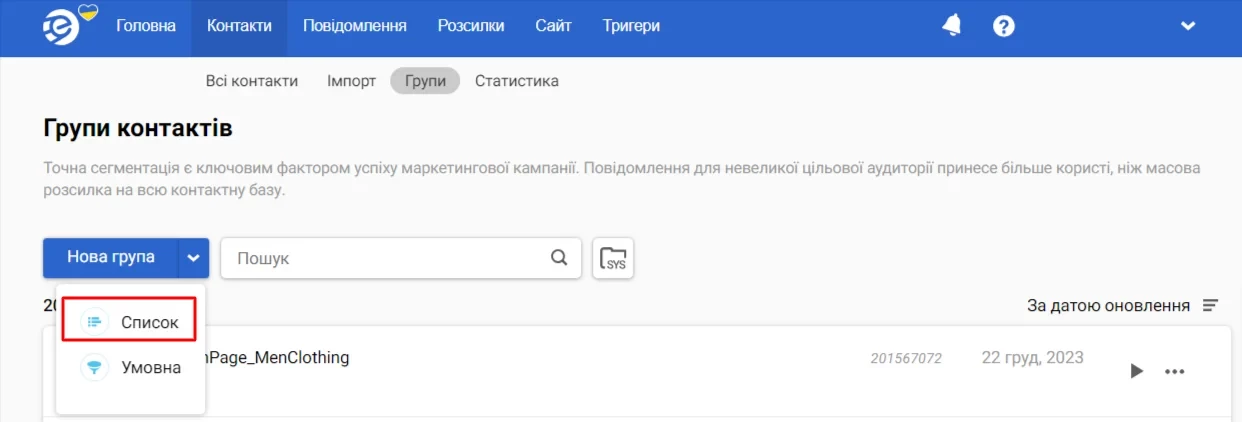Focus the Пошук search field

(400, 257)
